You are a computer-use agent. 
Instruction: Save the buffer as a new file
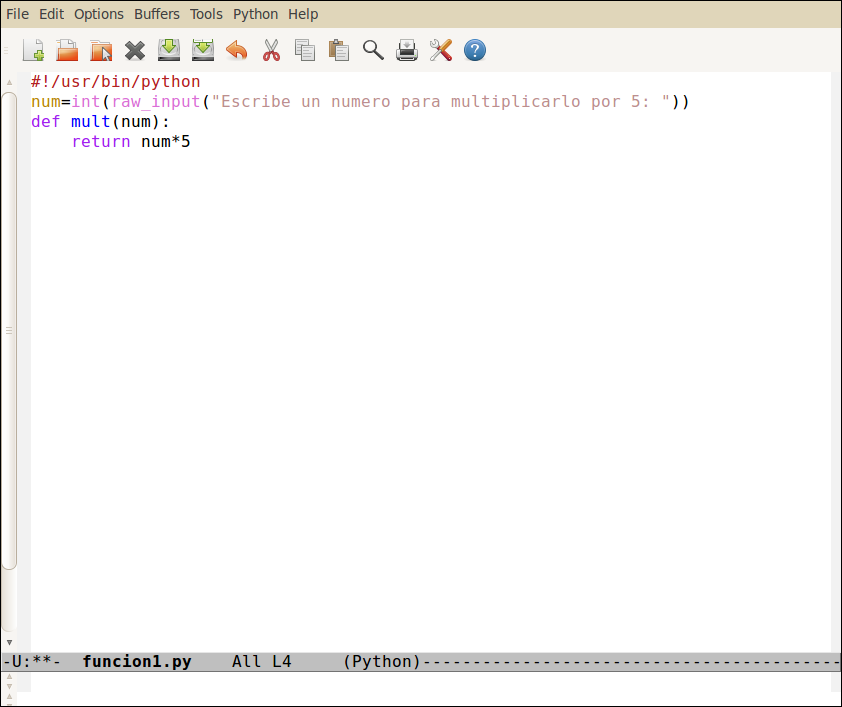(x=203, y=49)
